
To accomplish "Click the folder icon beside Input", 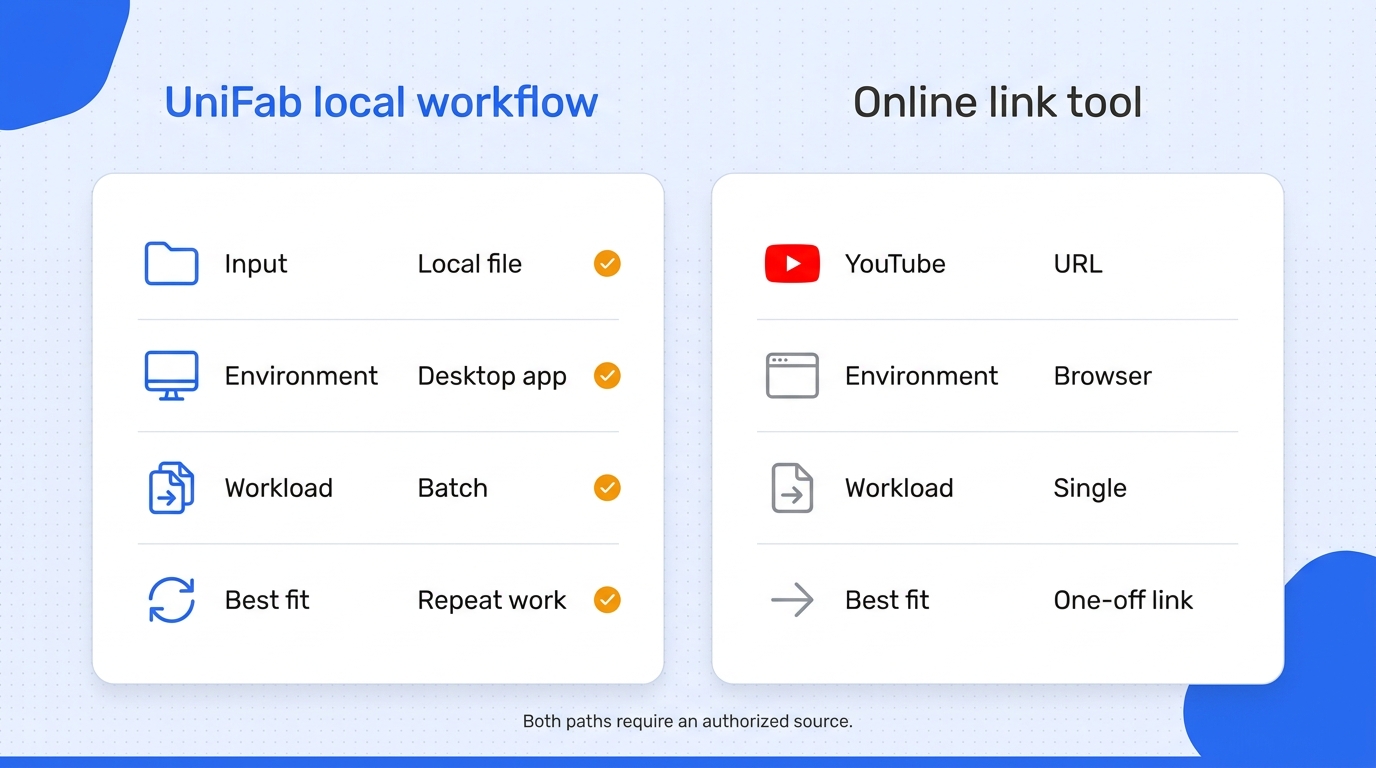I will tap(171, 264).
